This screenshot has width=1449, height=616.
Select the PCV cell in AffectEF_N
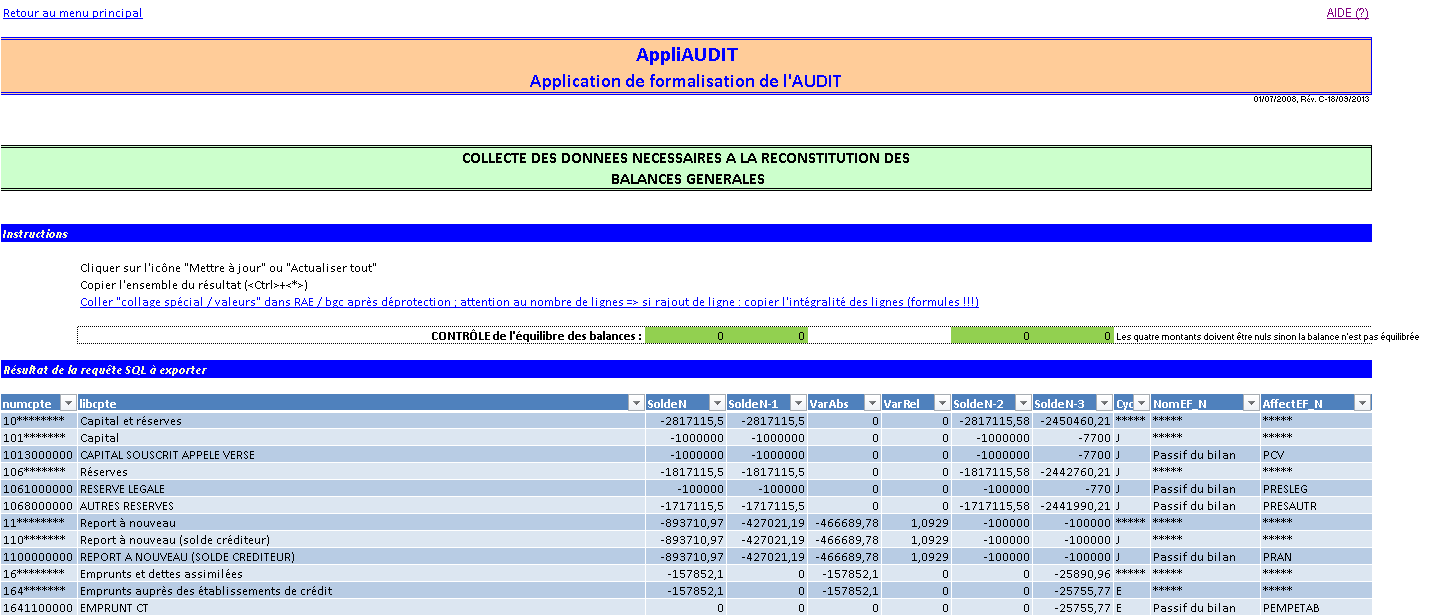pos(1316,455)
